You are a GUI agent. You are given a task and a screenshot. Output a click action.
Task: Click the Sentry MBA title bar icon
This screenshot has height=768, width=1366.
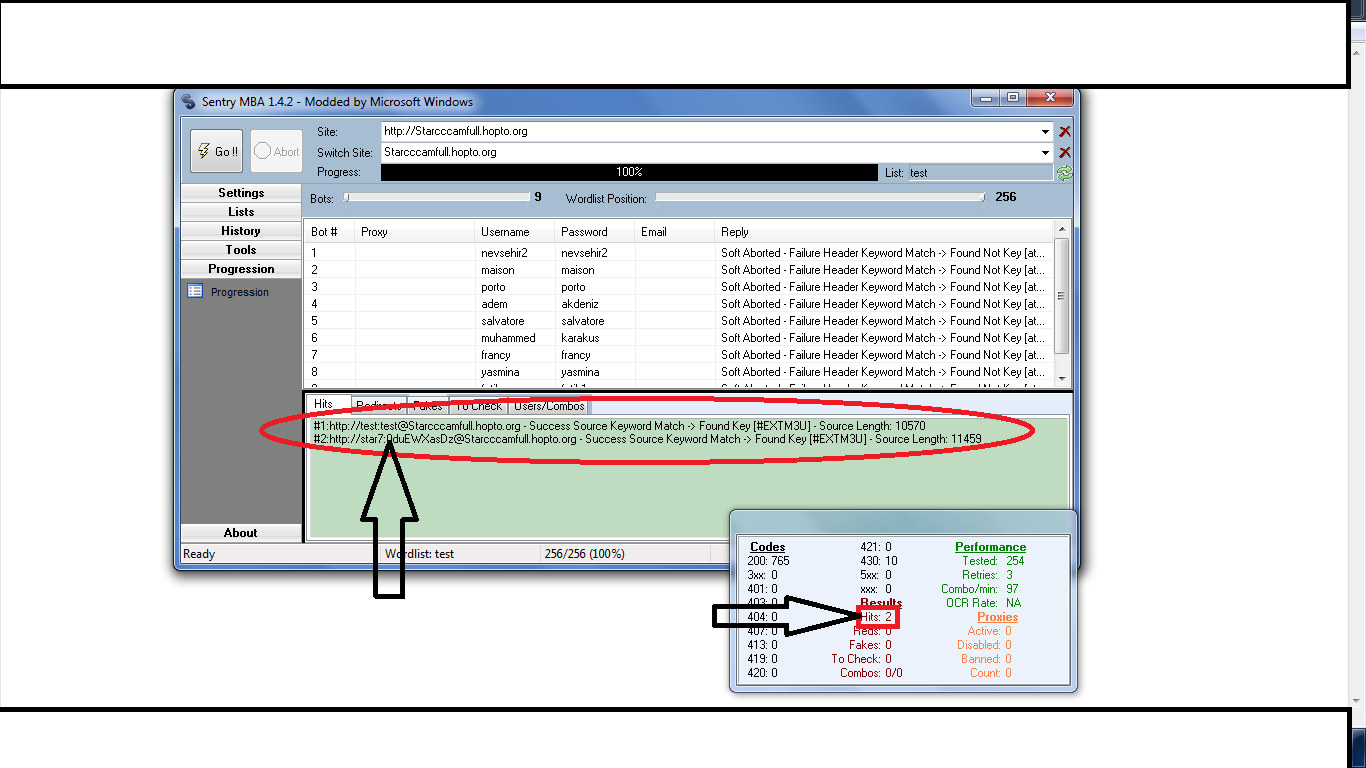tap(189, 101)
